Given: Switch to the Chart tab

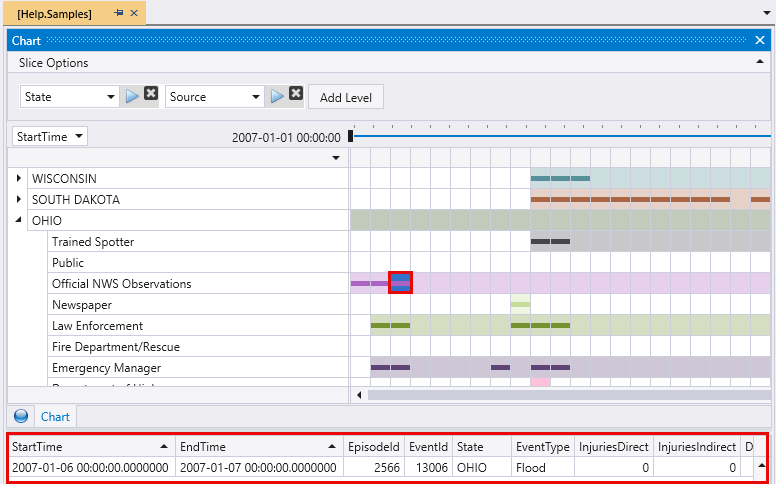Looking at the screenshot, I should pyautogui.click(x=55, y=417).
